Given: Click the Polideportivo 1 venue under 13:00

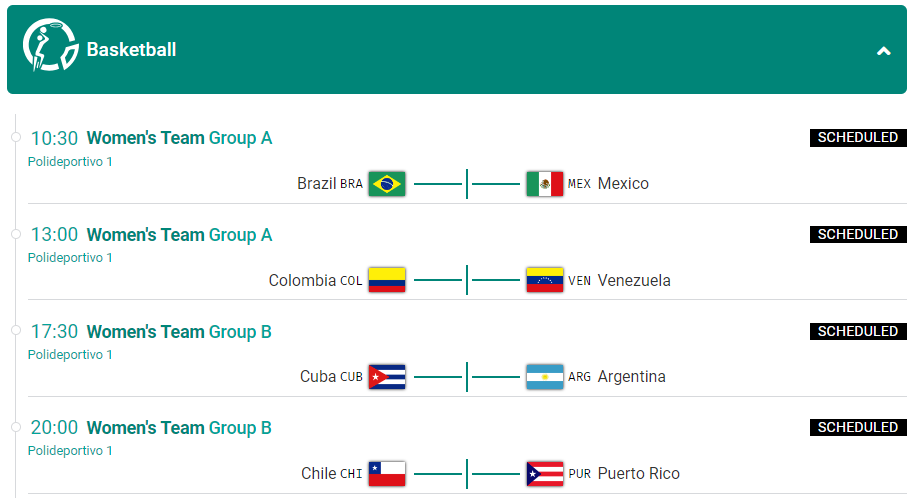Looking at the screenshot, I should click(70, 257).
